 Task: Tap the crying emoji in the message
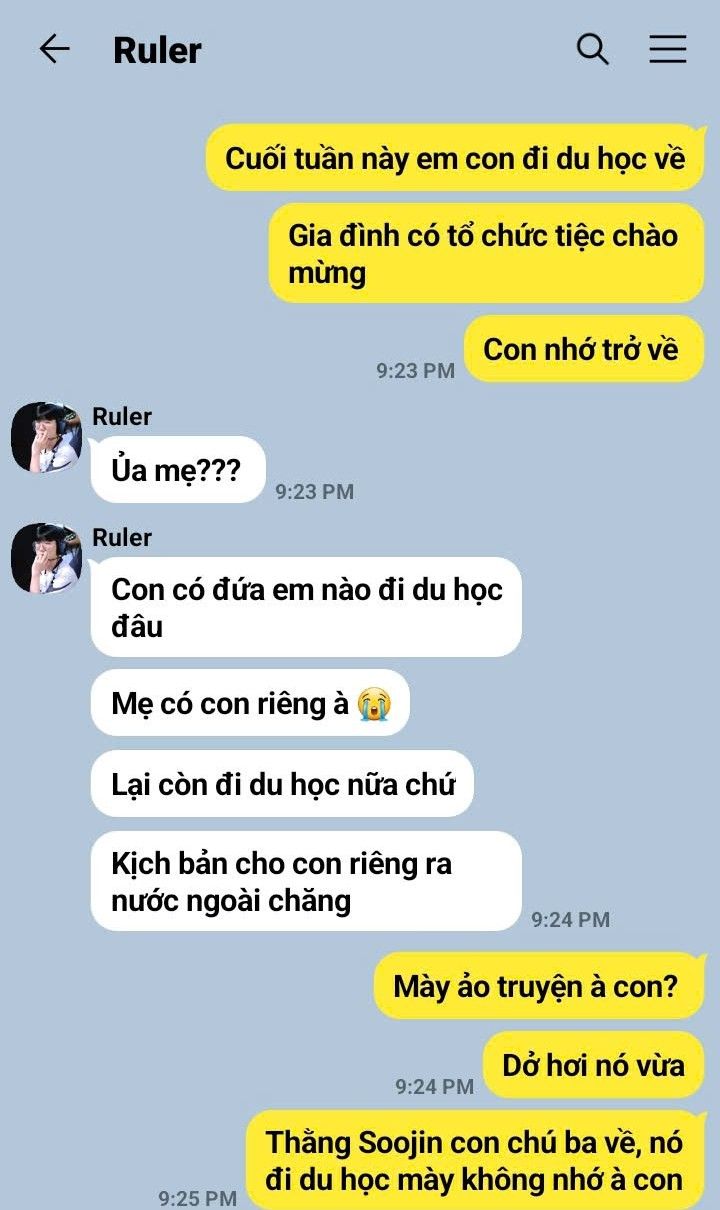pos(374,703)
